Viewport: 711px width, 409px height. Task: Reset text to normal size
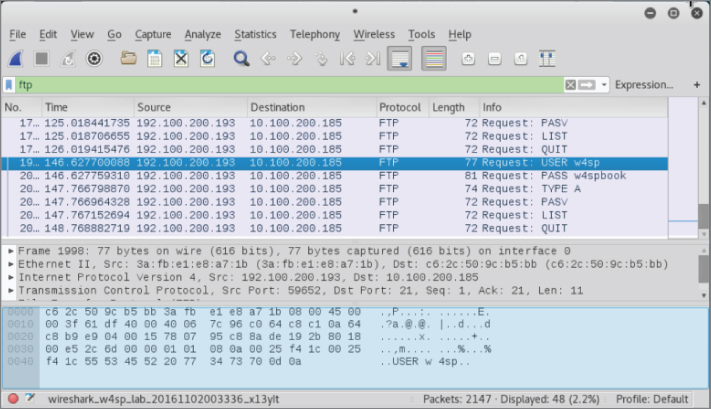coord(521,58)
